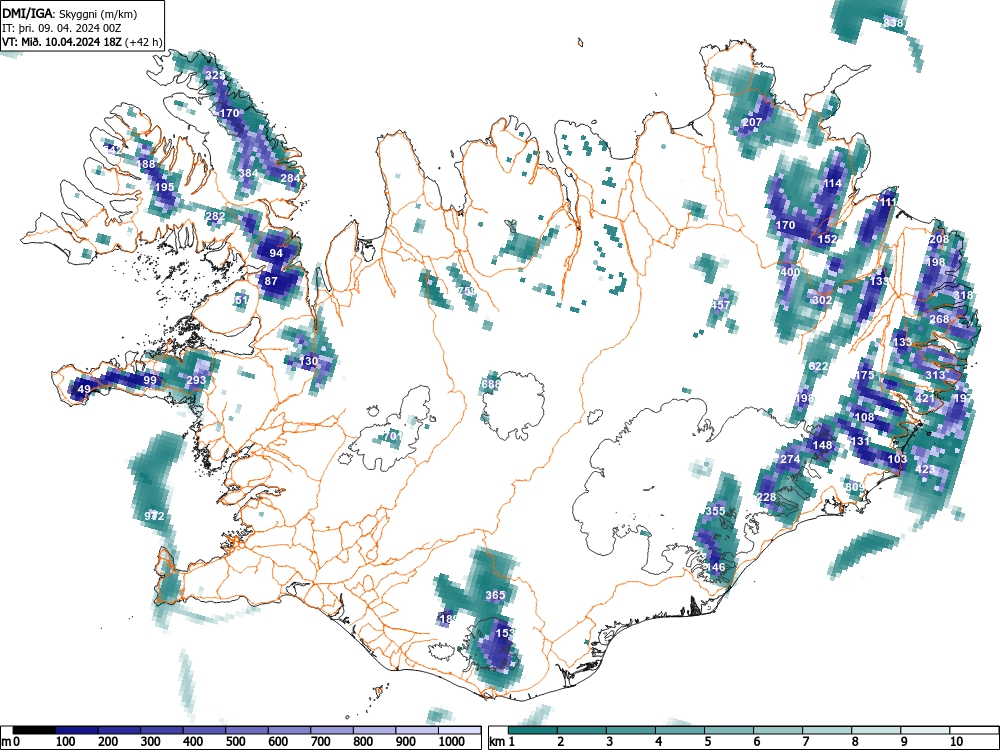Click the visibility value 188
1000x750 pixels.
coord(145,165)
